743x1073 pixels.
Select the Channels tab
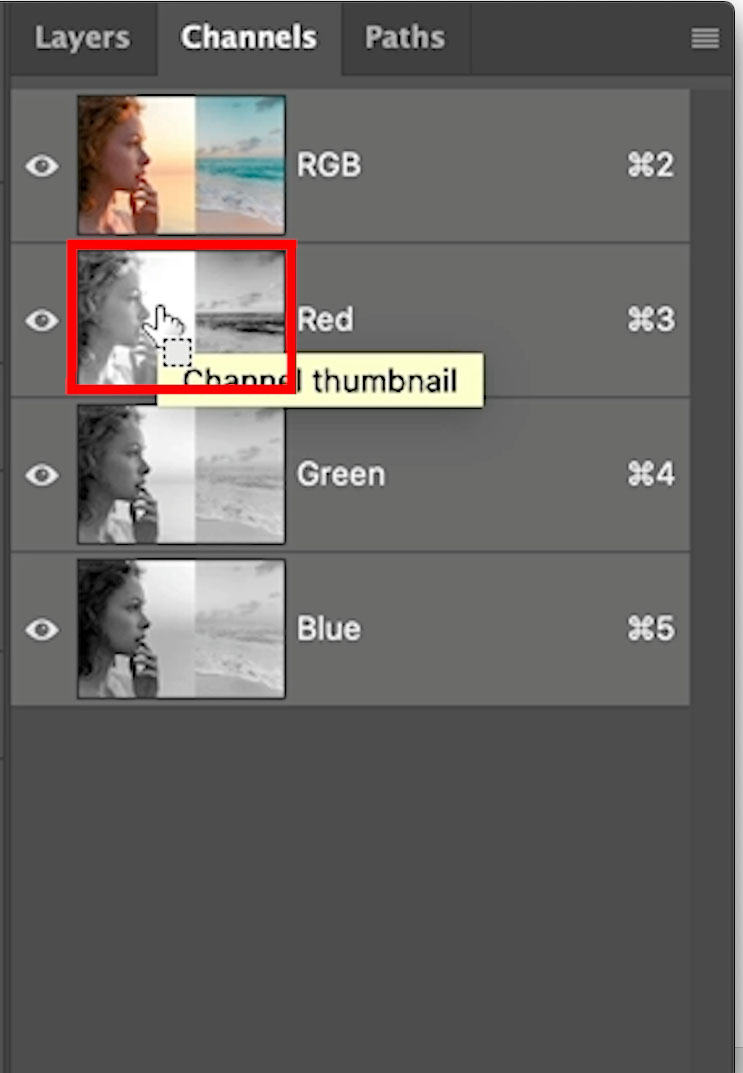point(248,38)
